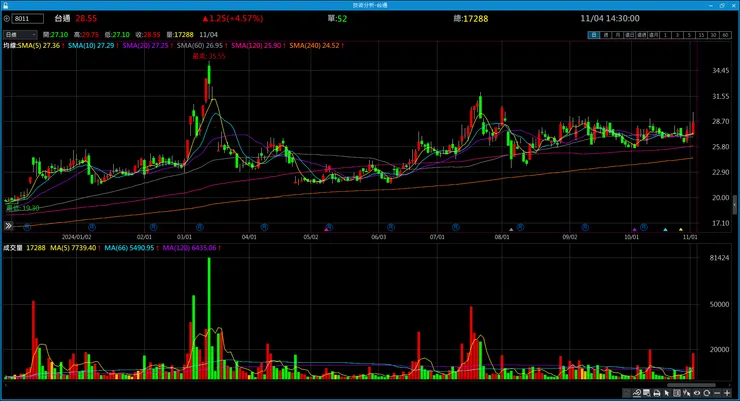Viewport: 740px width, 401px height.
Task: Click the indicator settings cursor icon
Action: click(x=687, y=393)
